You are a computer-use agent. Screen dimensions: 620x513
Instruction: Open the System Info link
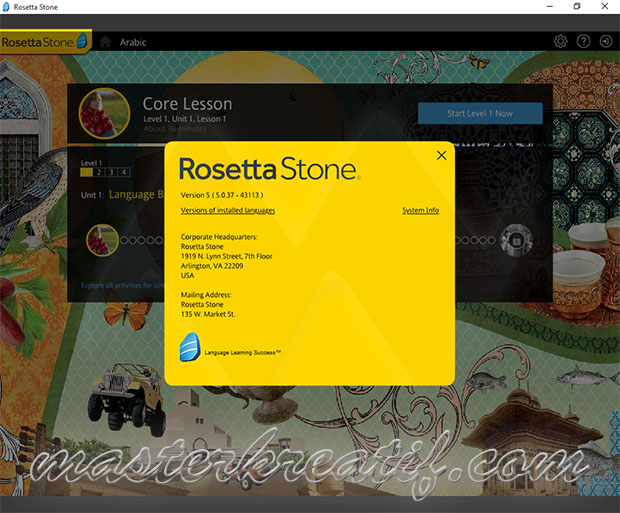(x=421, y=210)
